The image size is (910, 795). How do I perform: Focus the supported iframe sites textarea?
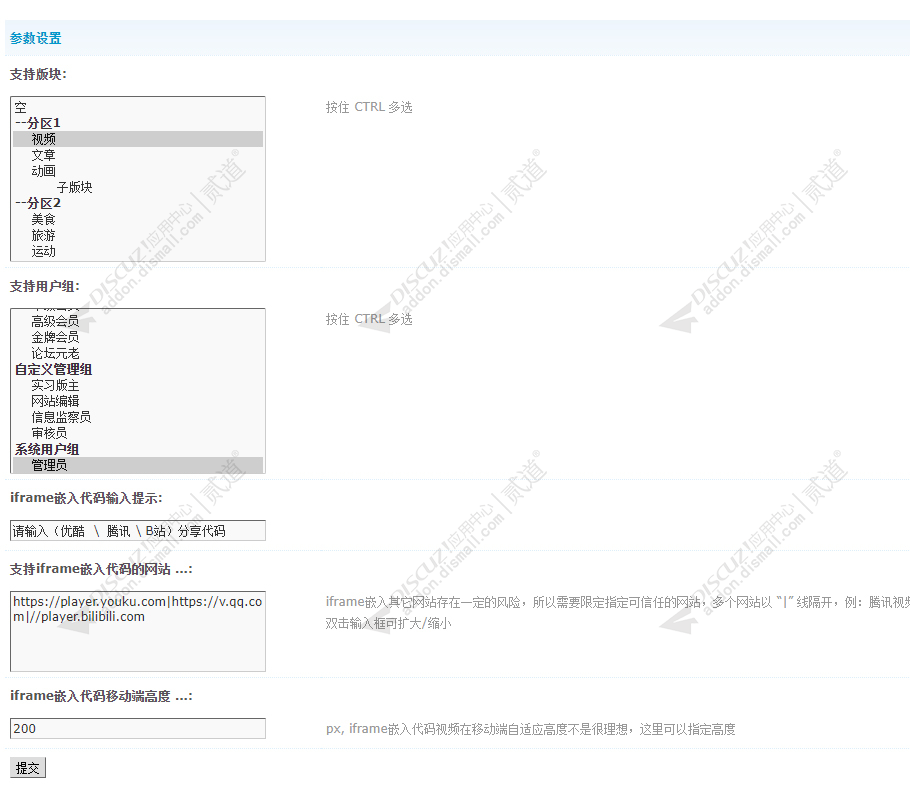(138, 631)
